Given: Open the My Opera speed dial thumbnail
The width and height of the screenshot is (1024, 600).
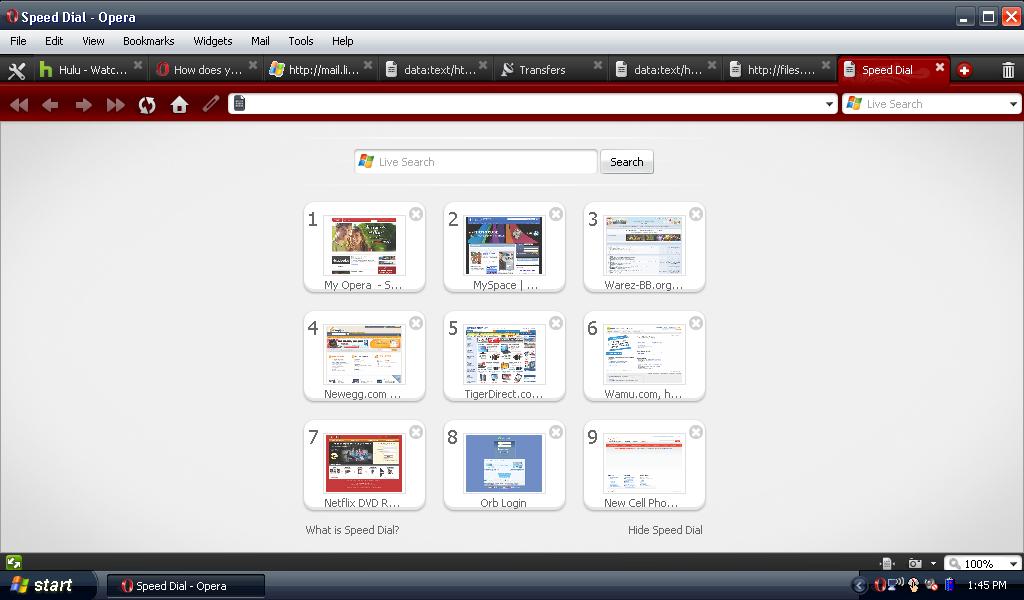Looking at the screenshot, I should [364, 245].
